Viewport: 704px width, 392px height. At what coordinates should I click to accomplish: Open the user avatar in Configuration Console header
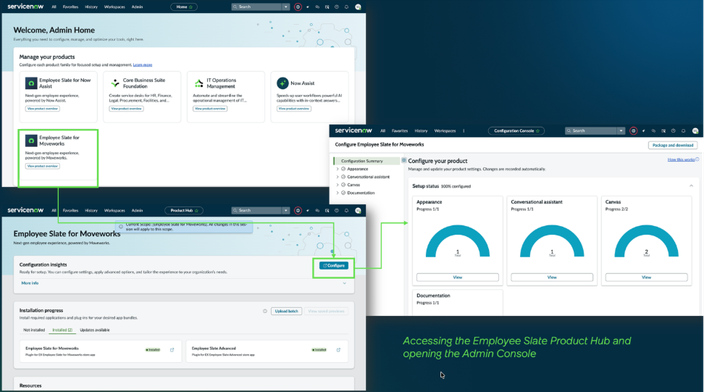pyautogui.click(x=695, y=131)
